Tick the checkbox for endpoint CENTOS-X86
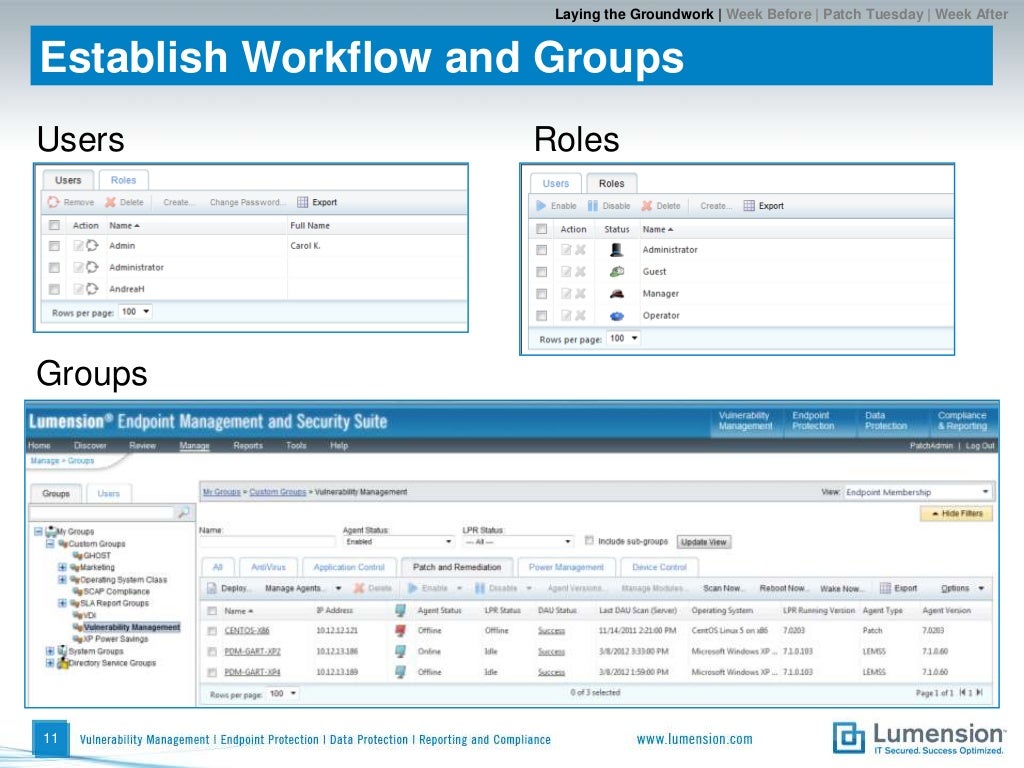Viewport: 1024px width, 768px height. [212, 631]
